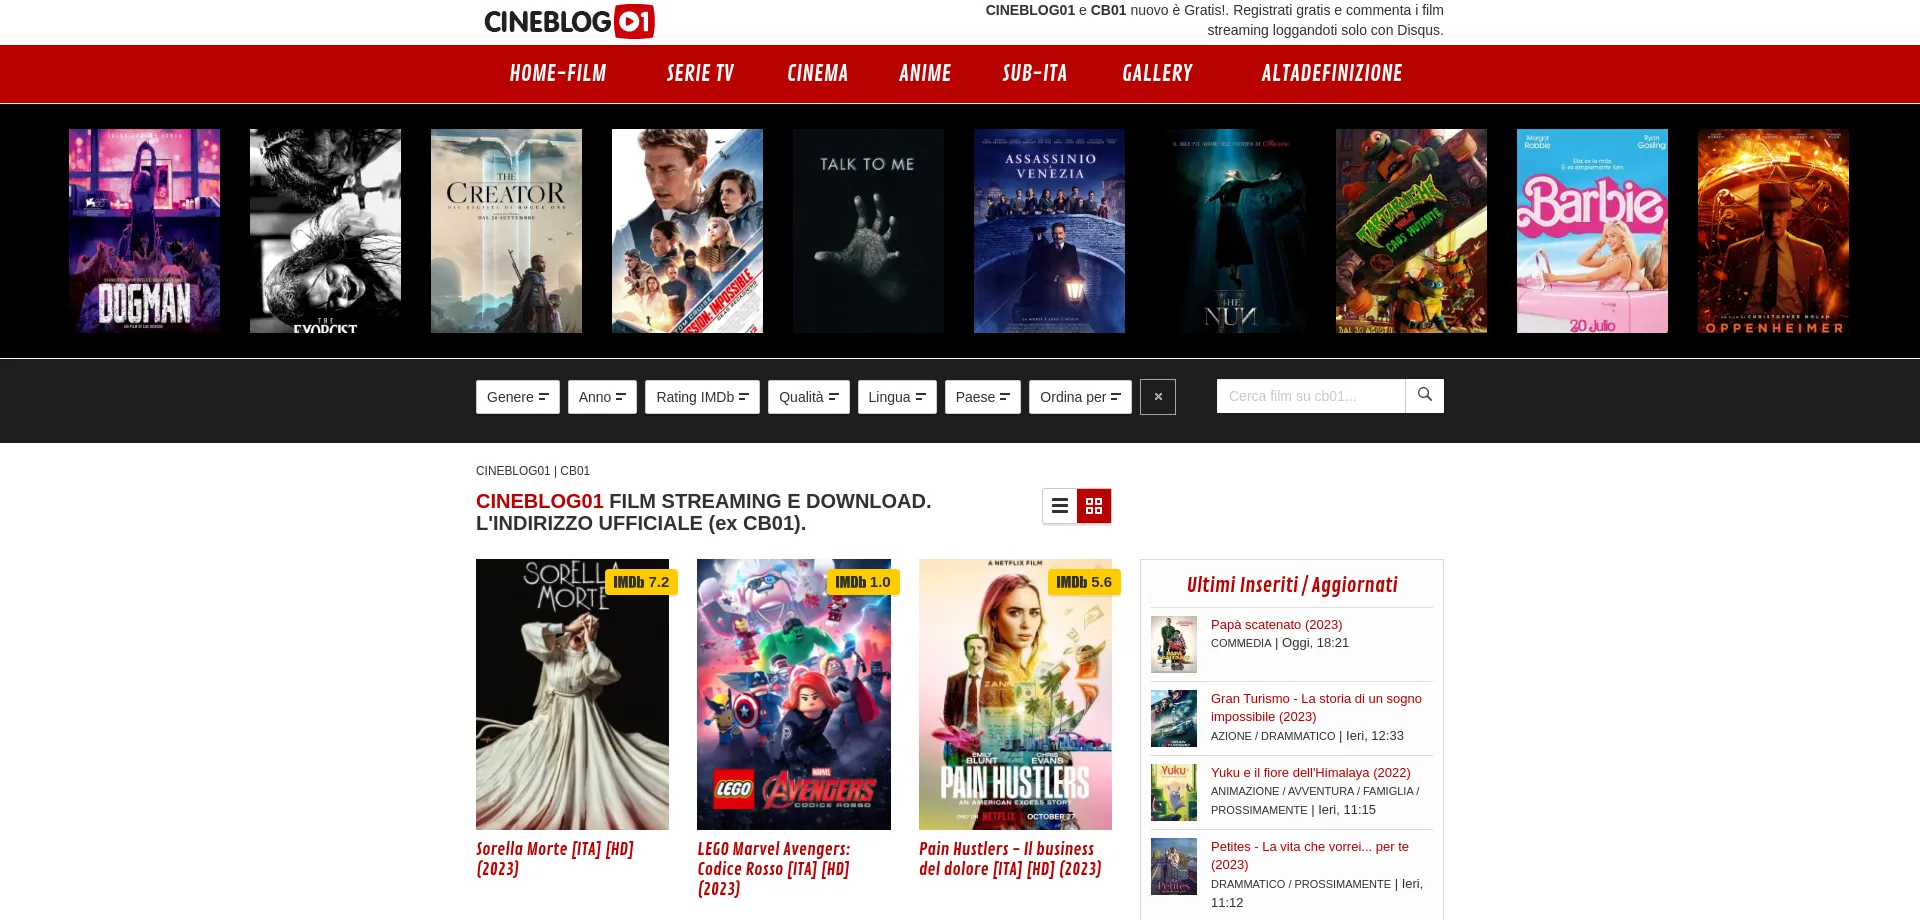Select the Barbie poster in carousel
The width and height of the screenshot is (1920, 920).
point(1592,231)
